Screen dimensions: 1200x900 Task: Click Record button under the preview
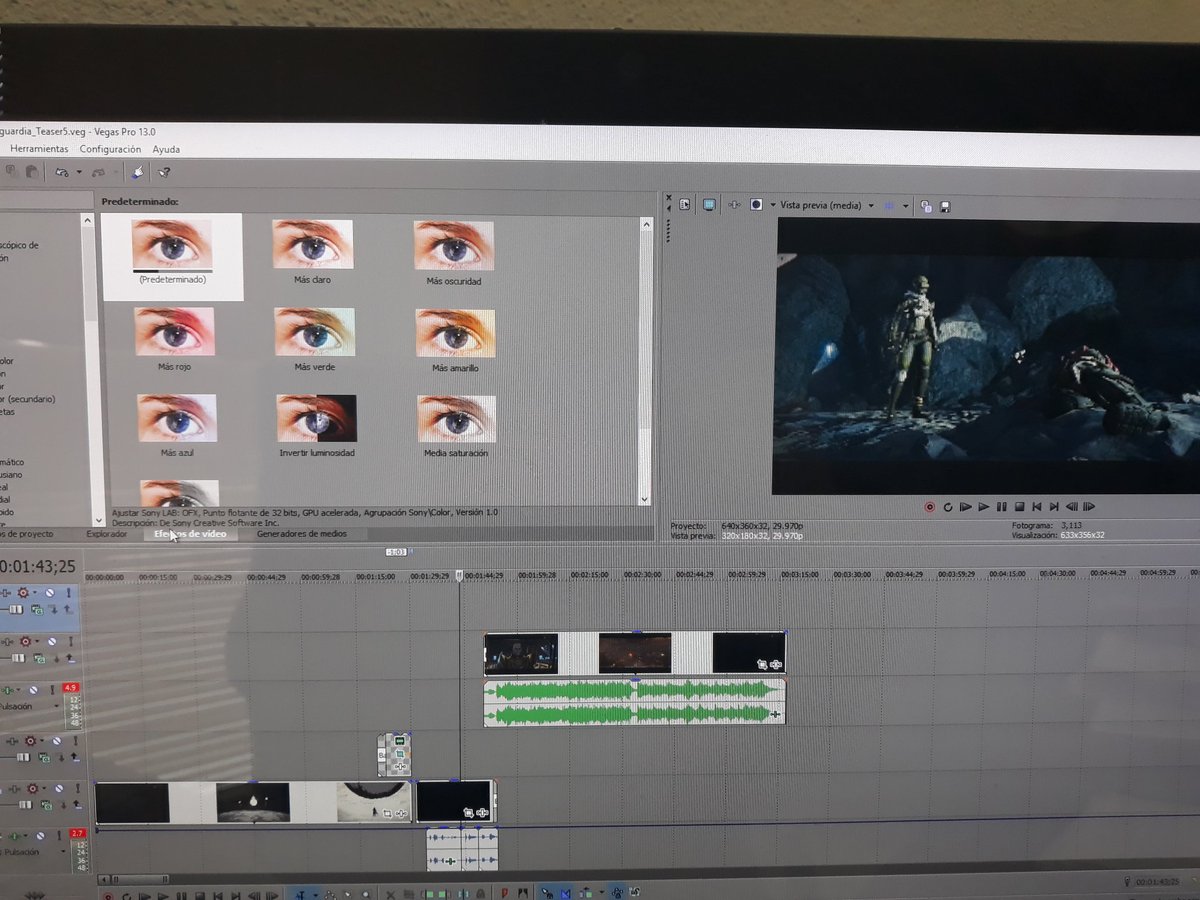pyautogui.click(x=929, y=507)
